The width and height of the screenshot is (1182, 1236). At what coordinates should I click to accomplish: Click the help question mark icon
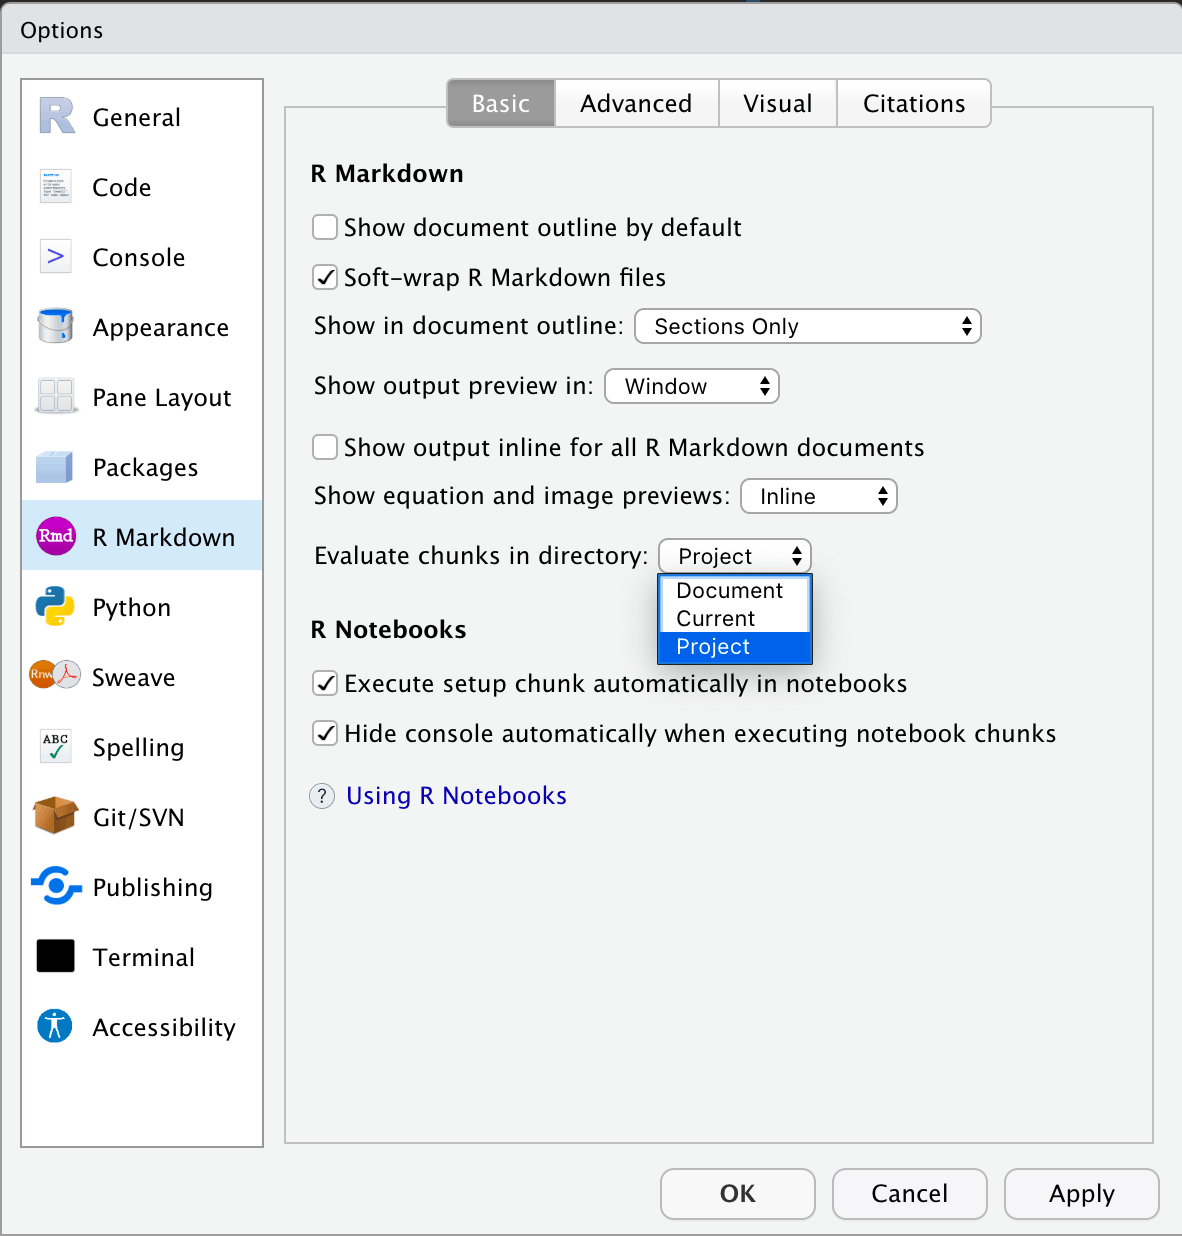322,796
